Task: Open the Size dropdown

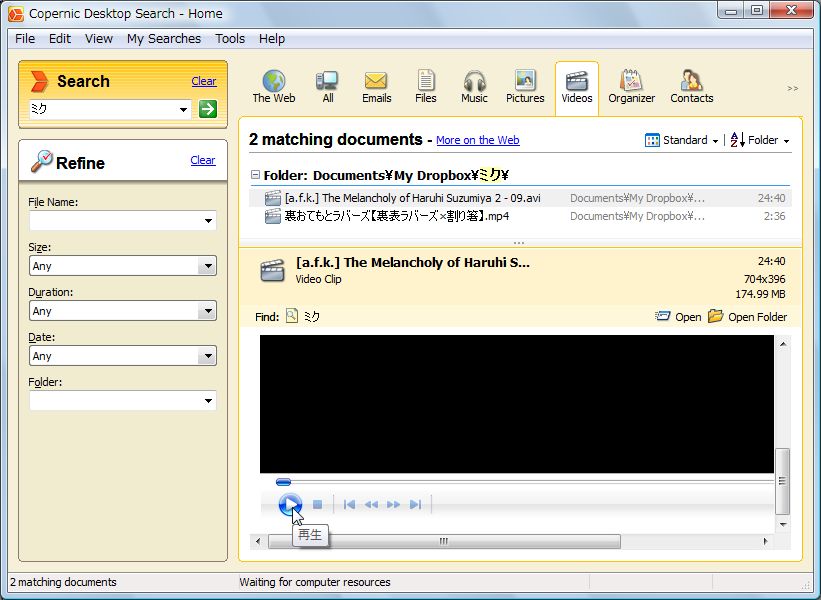Action: pyautogui.click(x=208, y=265)
